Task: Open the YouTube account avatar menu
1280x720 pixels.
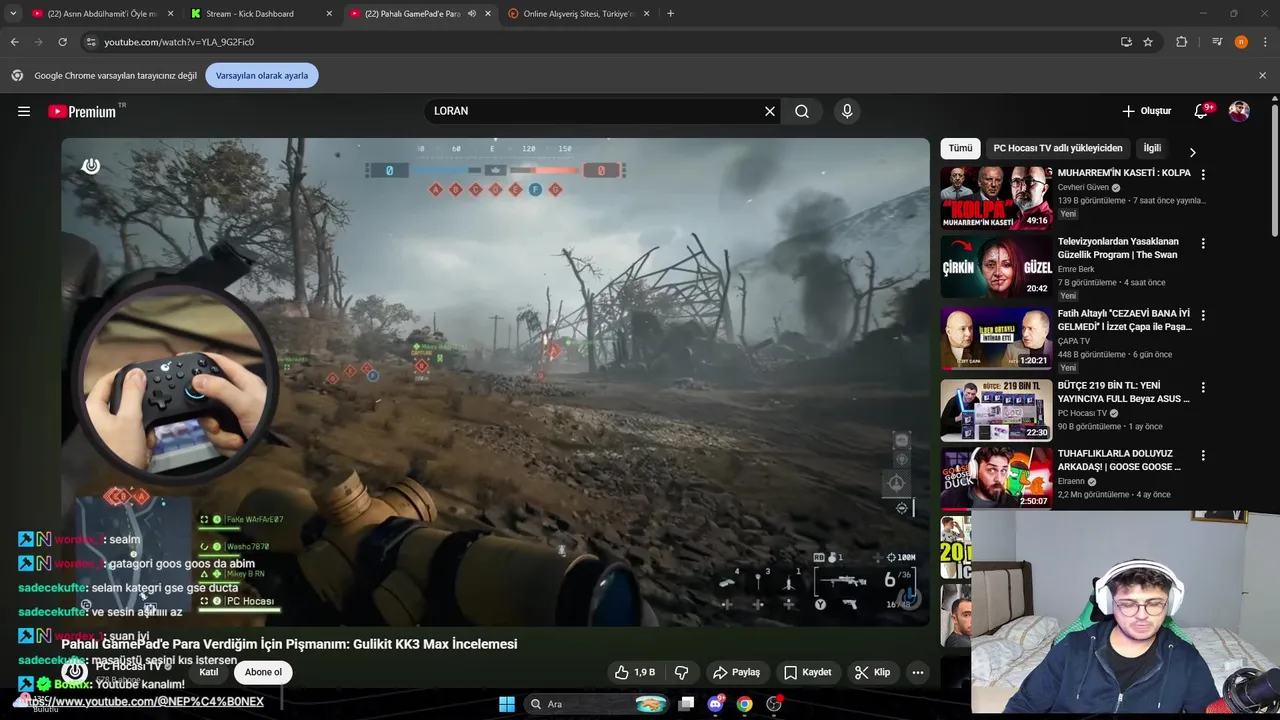Action: 1239,111
